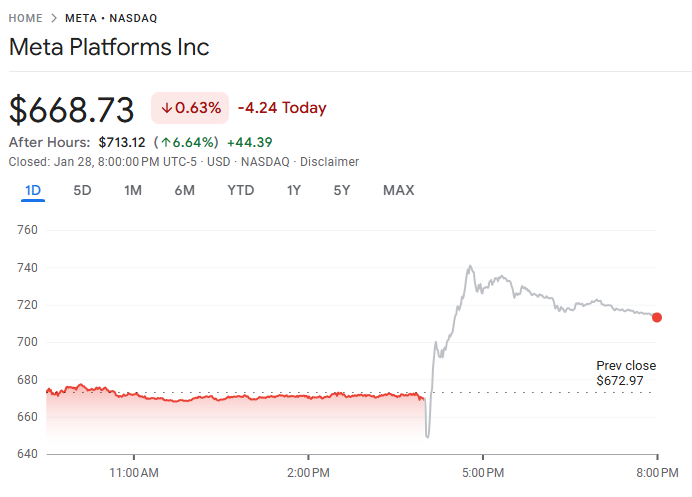Select the MAX time range

(398, 190)
